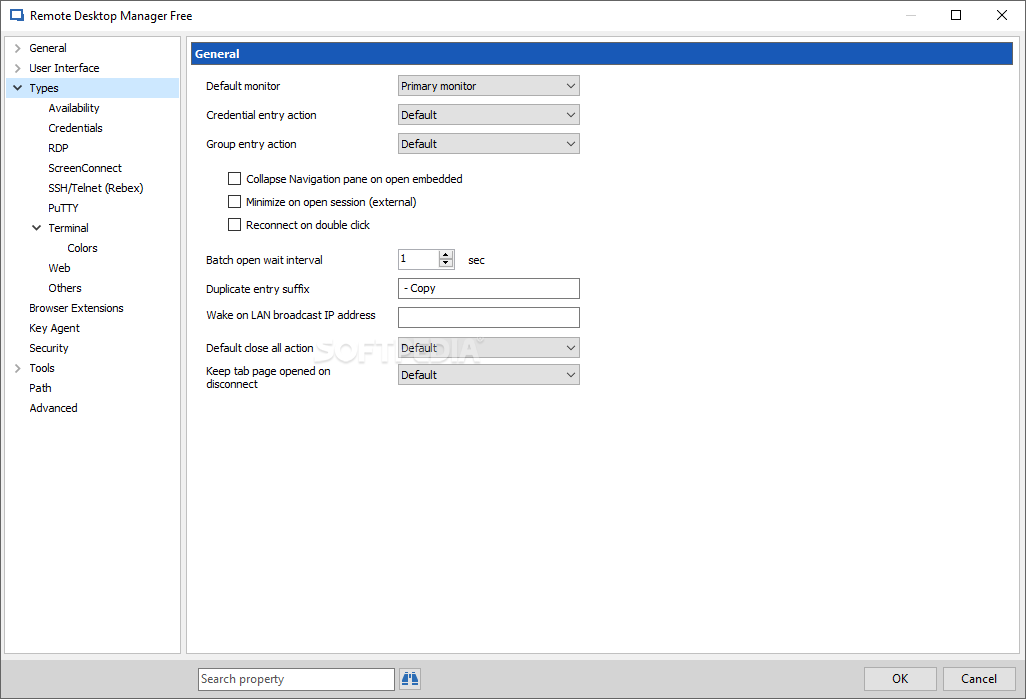Viewport: 1026px width, 699px height.
Task: Open the Default monitor dropdown
Action: [489, 86]
